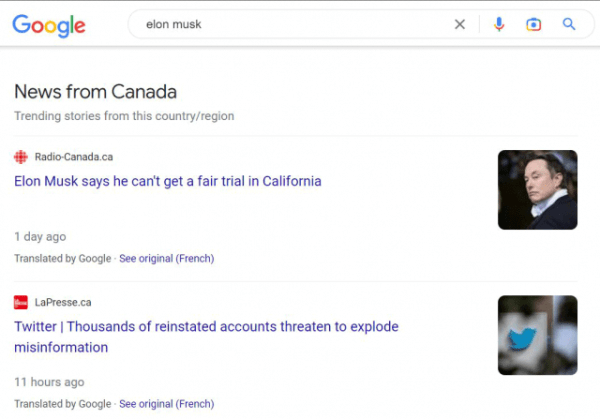The width and height of the screenshot is (600, 419).
Task: Focus the search field containing "elon musk"
Action: [290, 25]
